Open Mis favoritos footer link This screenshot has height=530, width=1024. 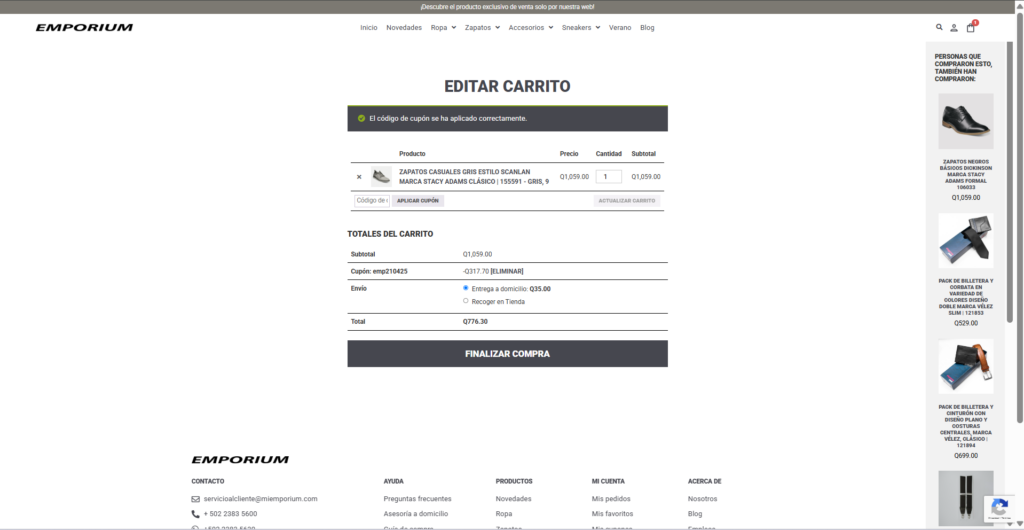coord(613,514)
